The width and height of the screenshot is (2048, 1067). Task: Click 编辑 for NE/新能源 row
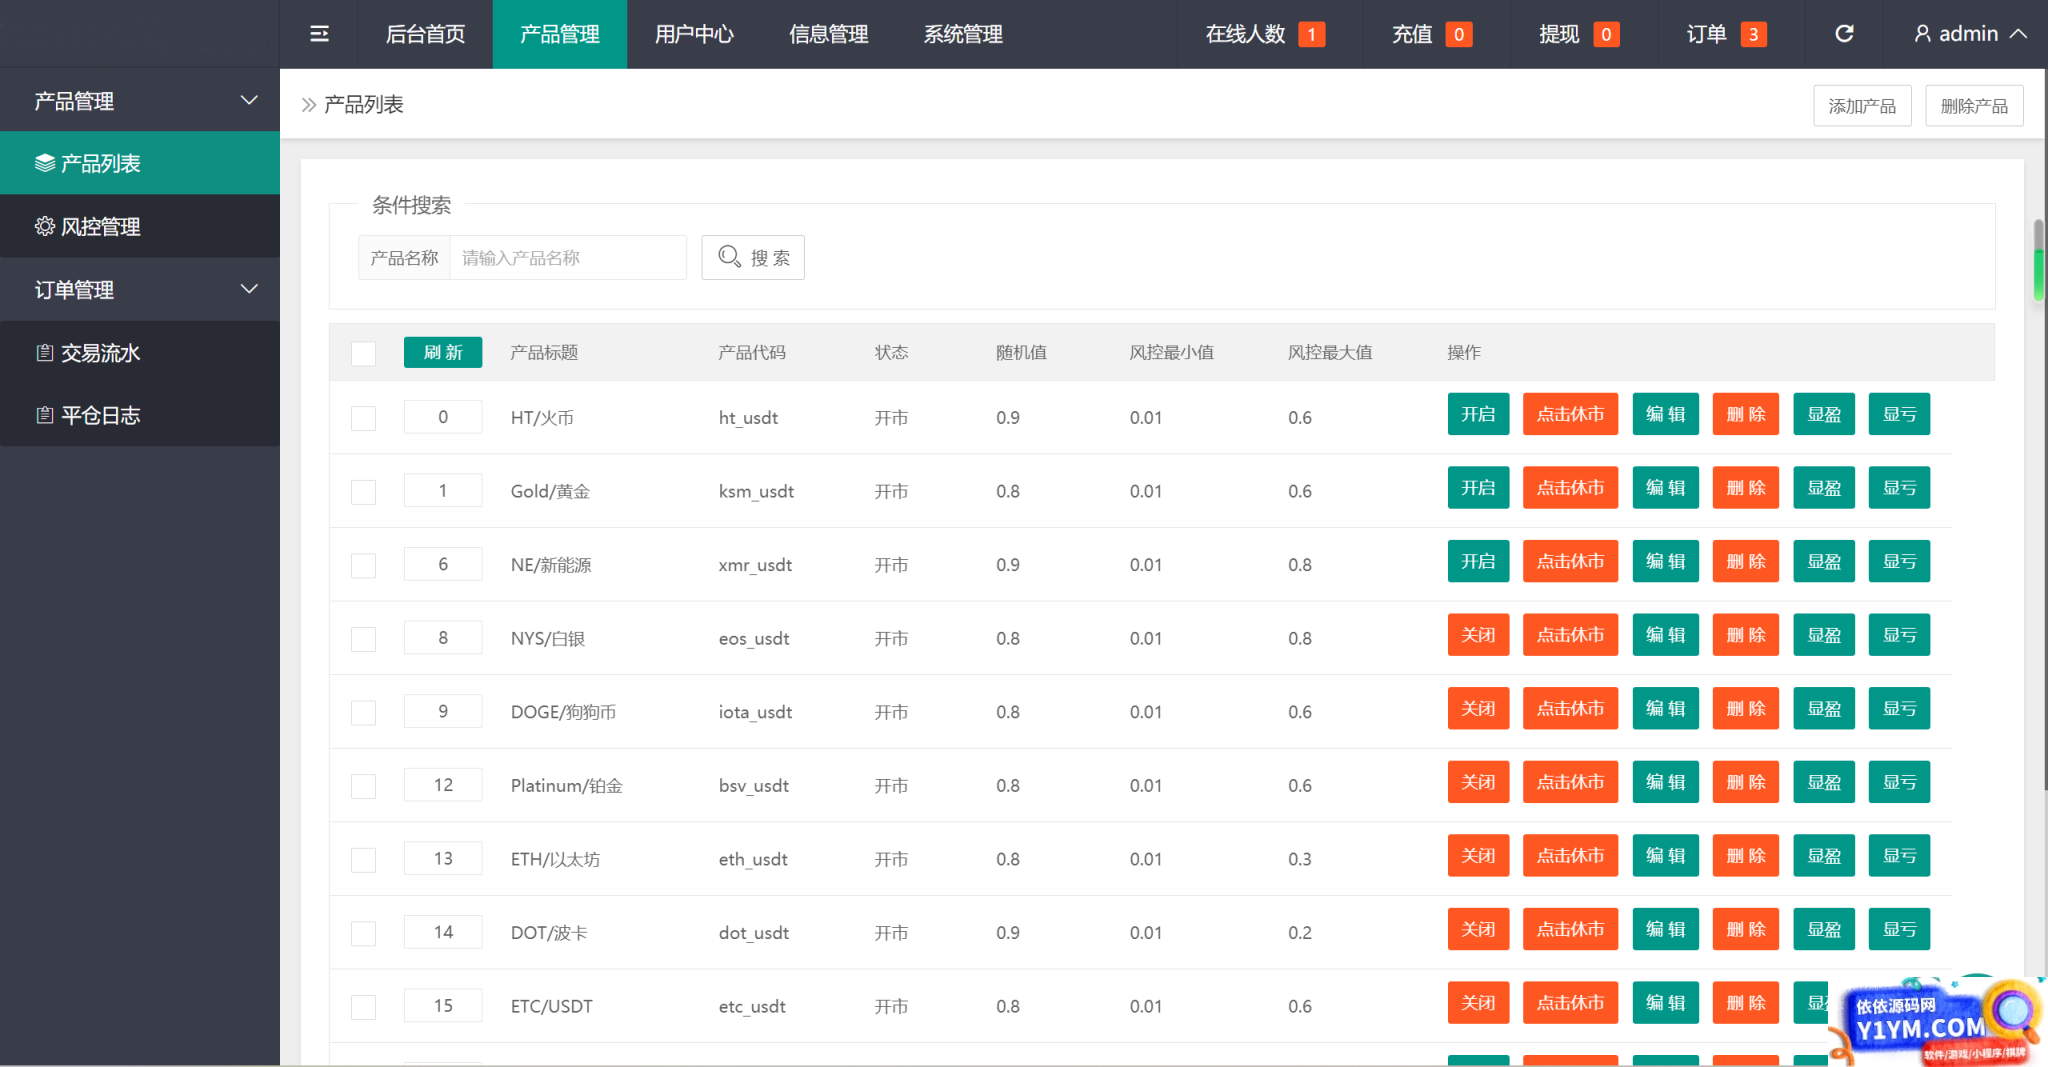click(1666, 561)
